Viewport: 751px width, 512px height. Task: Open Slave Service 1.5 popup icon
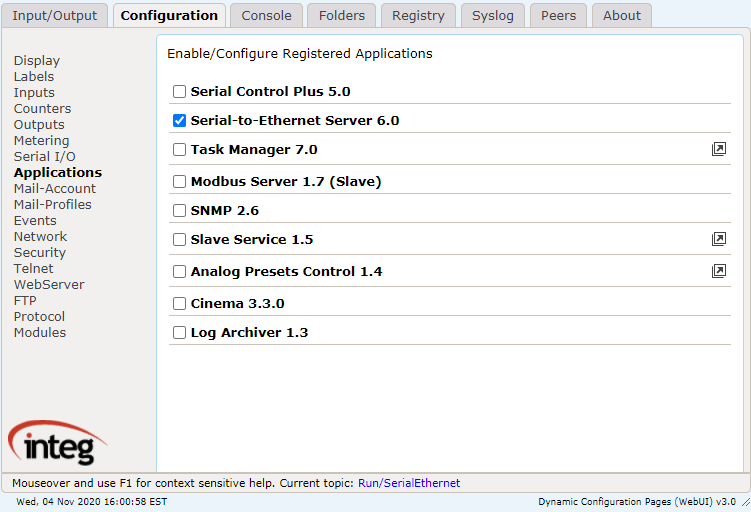pyautogui.click(x=718, y=239)
